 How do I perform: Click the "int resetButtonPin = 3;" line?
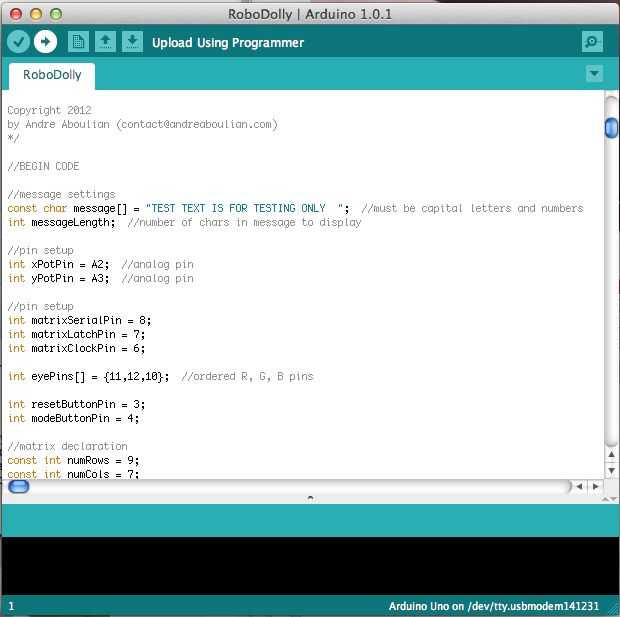76,404
